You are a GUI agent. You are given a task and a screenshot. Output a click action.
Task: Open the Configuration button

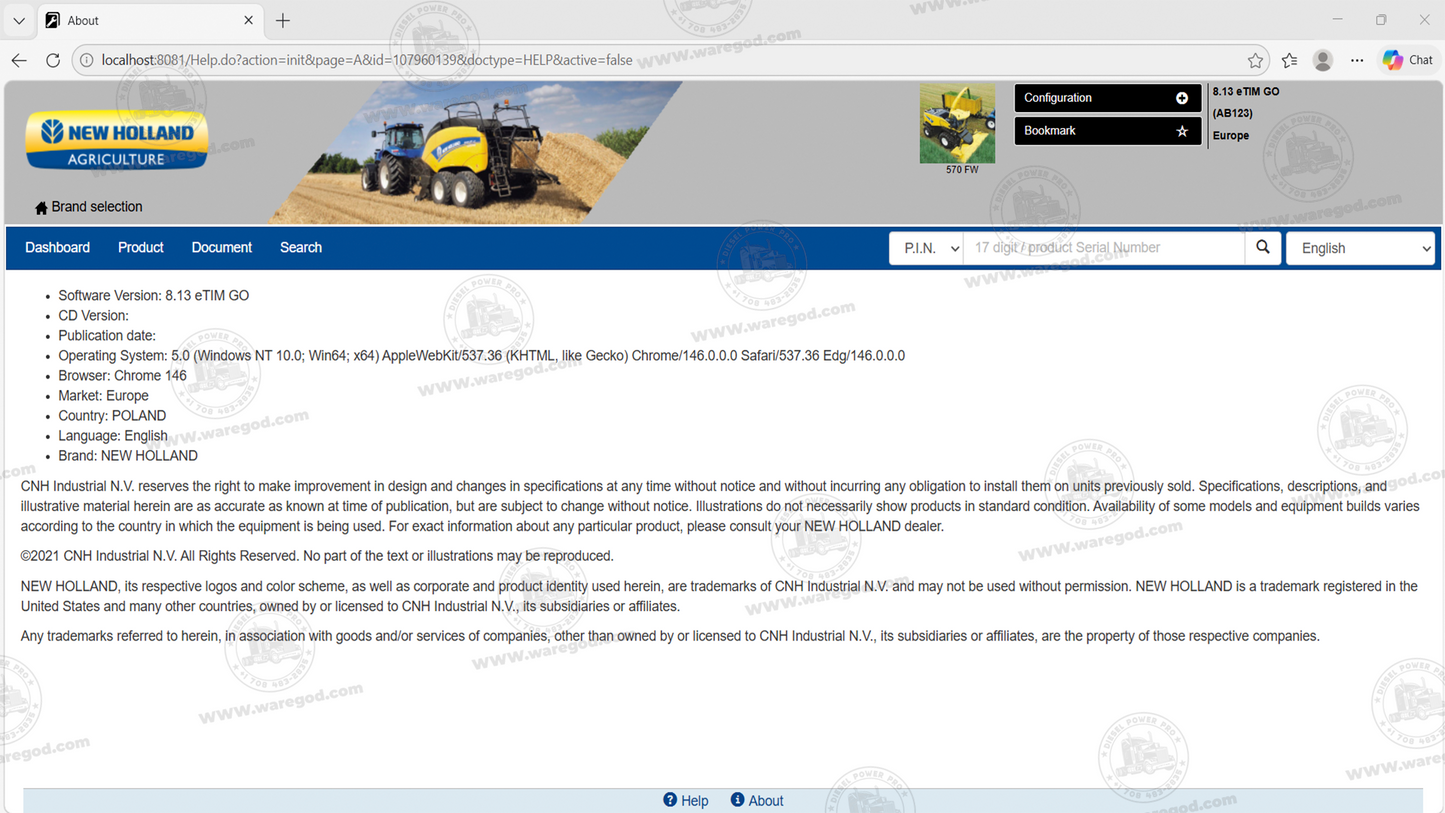pyautogui.click(x=1107, y=98)
